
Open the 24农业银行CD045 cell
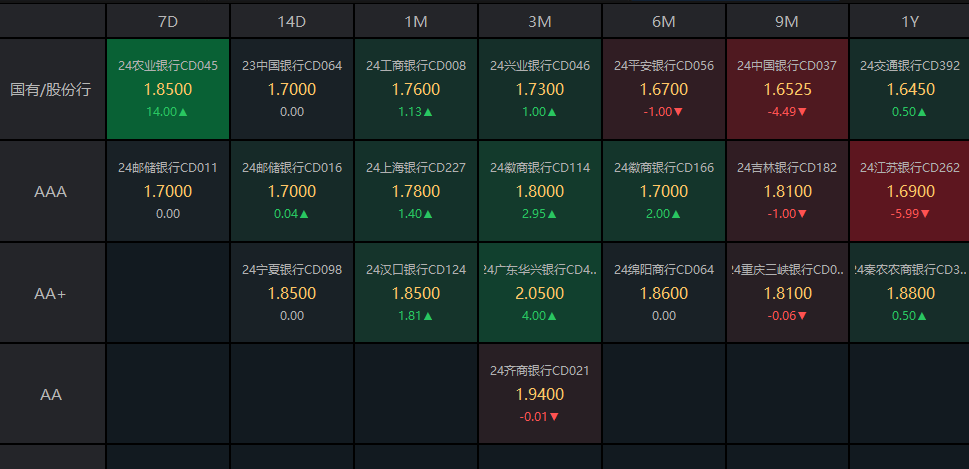pos(167,89)
